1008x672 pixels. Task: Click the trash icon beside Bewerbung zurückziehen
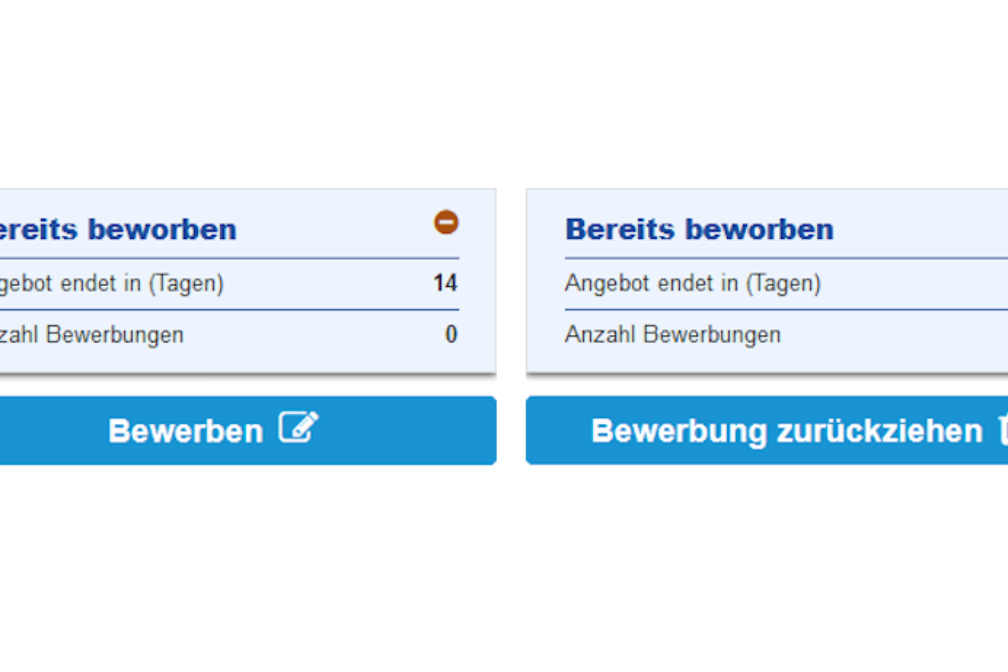[1003, 430]
